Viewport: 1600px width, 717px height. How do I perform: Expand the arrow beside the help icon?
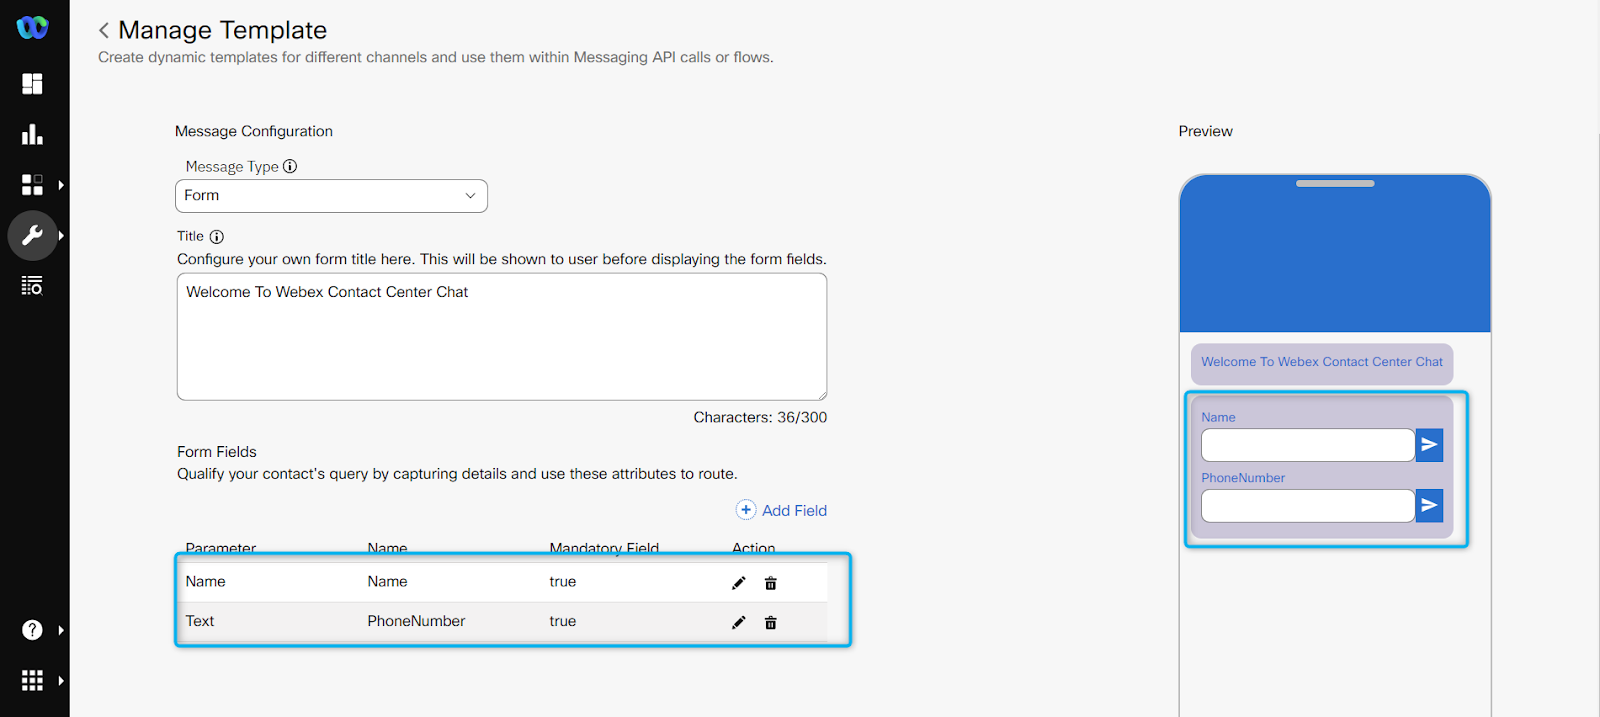[61, 630]
